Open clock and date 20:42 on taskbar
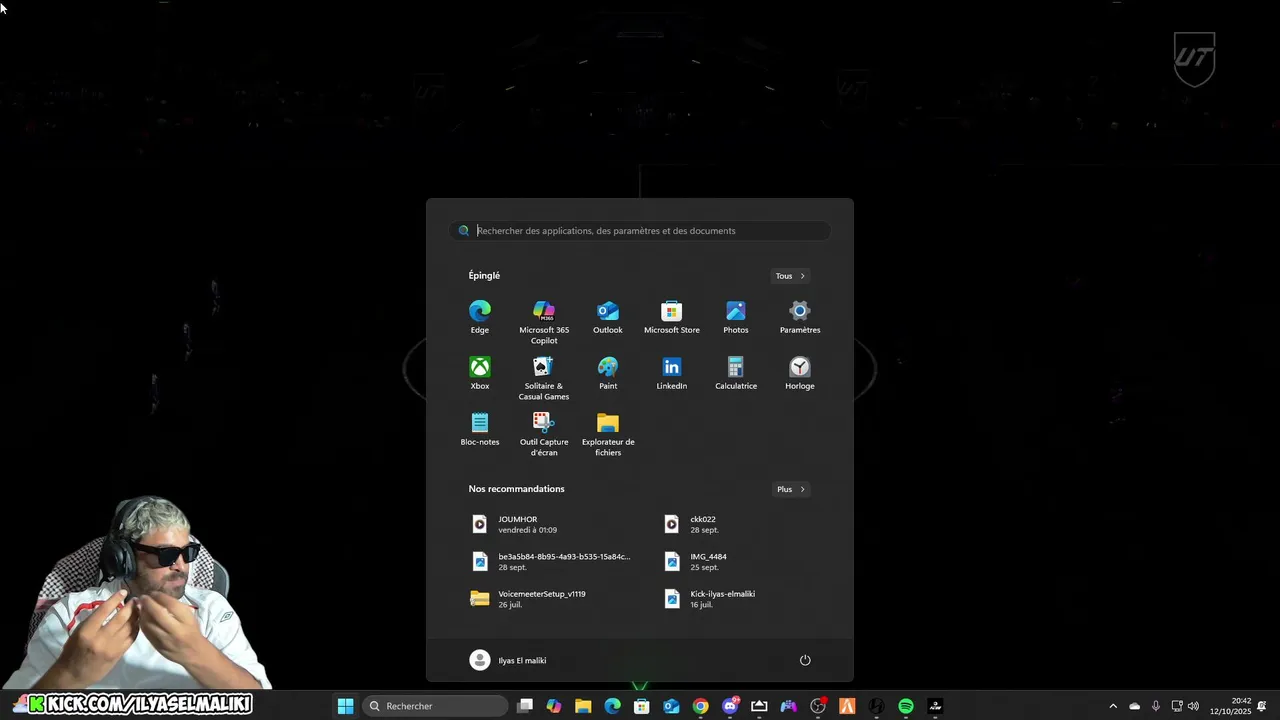Viewport: 1280px width, 720px height. 1230,706
